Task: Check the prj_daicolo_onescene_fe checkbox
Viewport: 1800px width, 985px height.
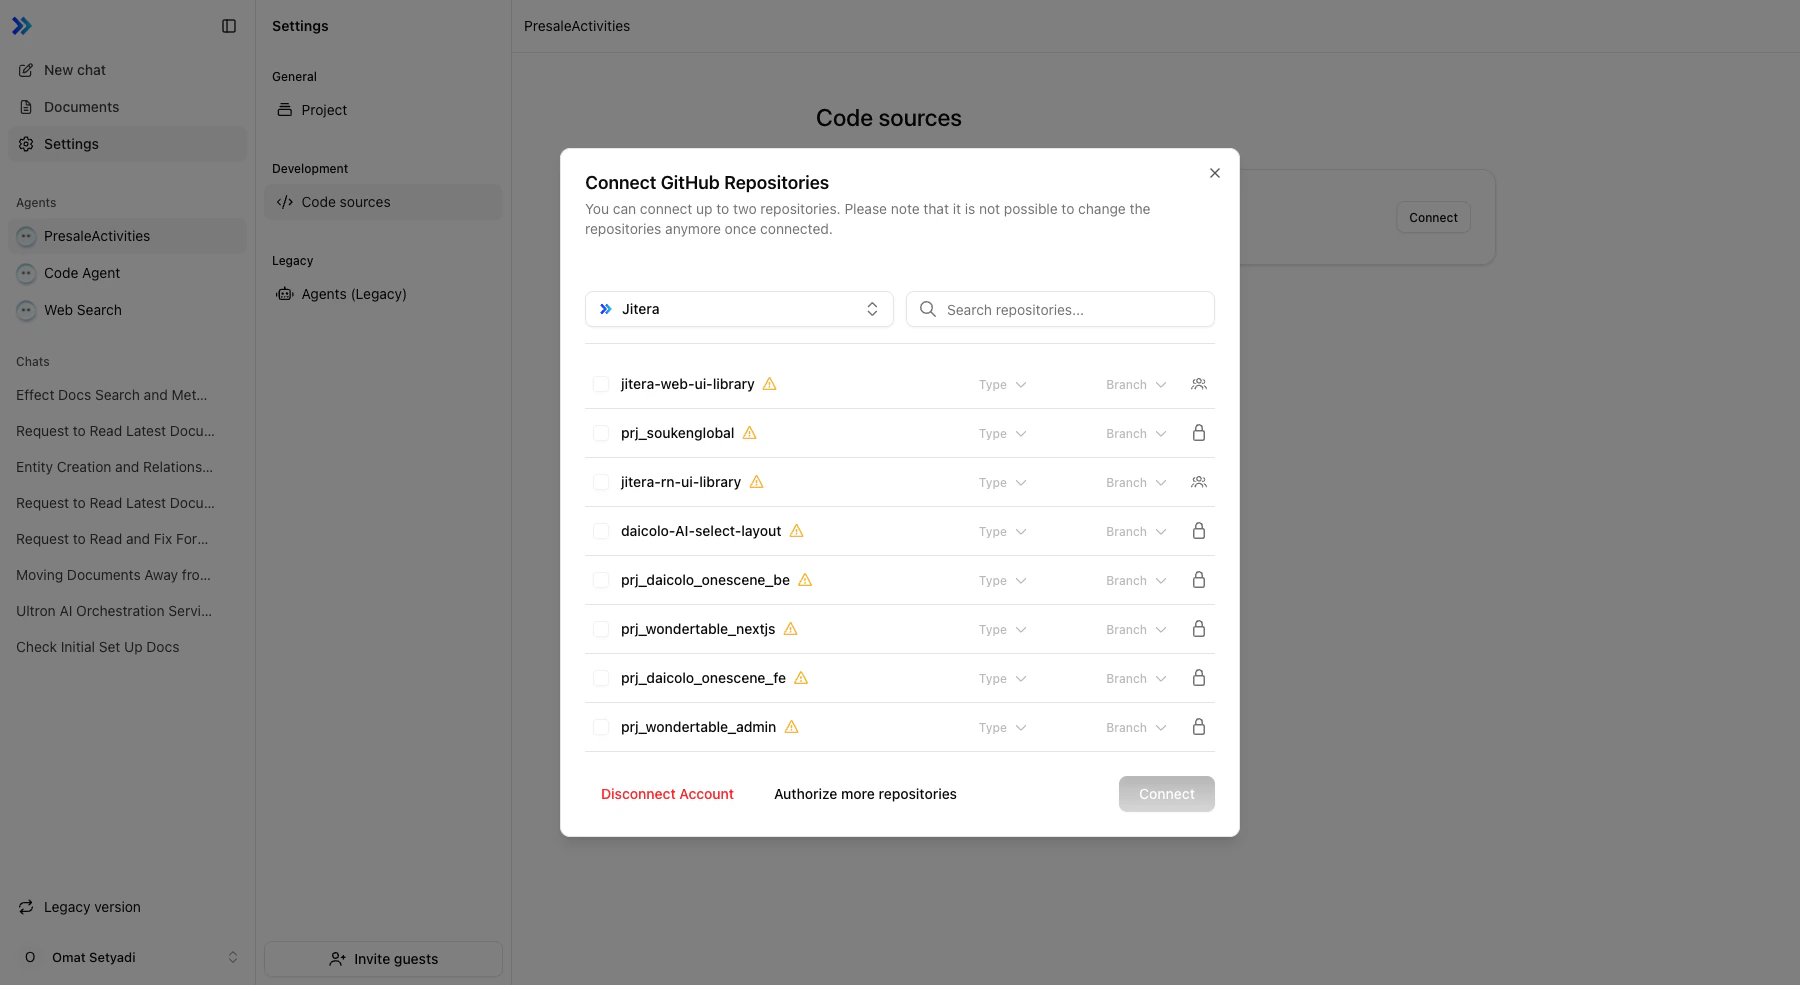Action: (x=601, y=678)
